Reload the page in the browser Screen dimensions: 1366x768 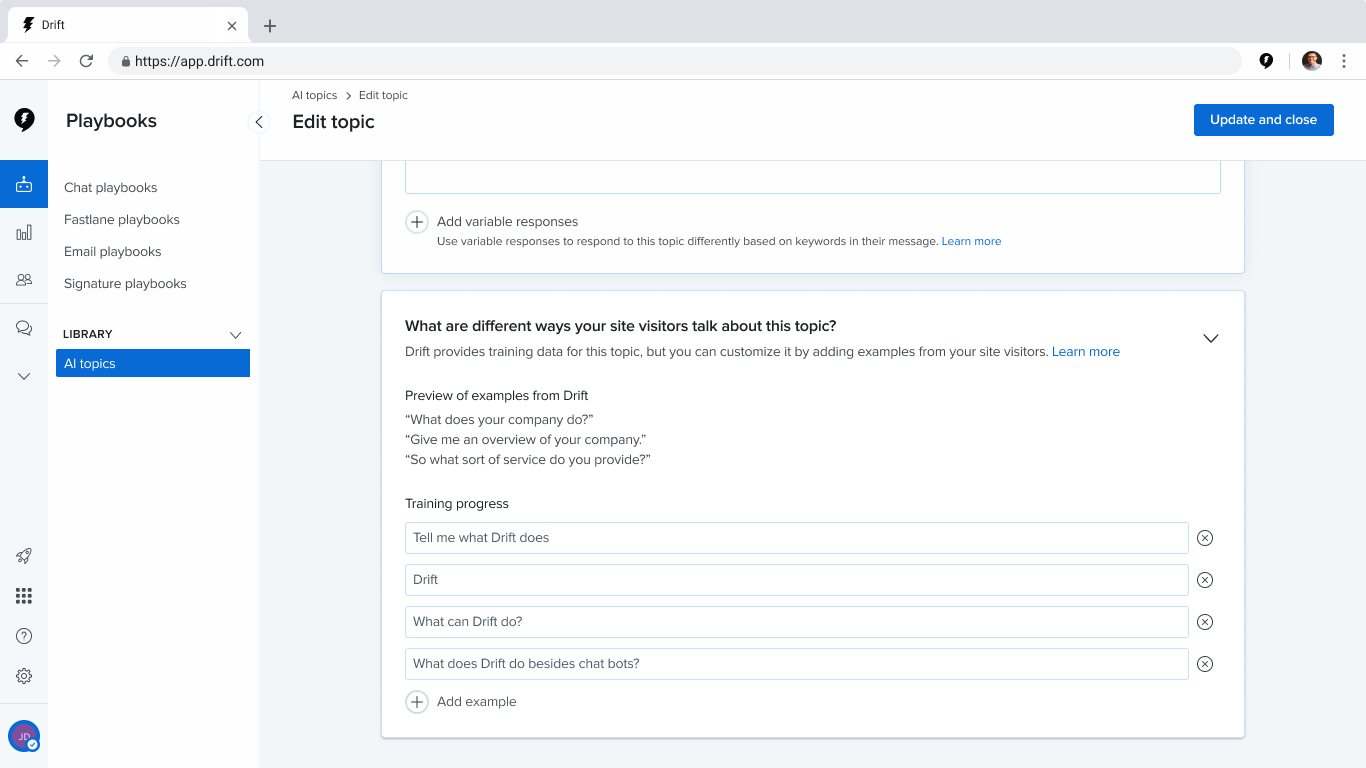tap(87, 61)
